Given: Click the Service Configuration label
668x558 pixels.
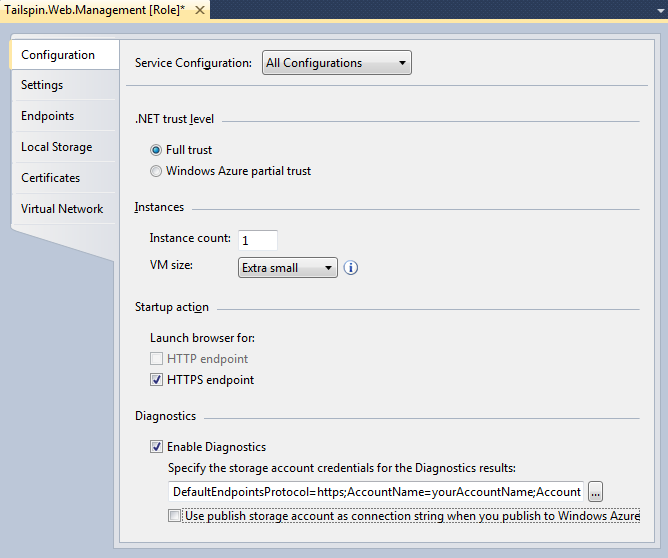Looking at the screenshot, I should 193,63.
